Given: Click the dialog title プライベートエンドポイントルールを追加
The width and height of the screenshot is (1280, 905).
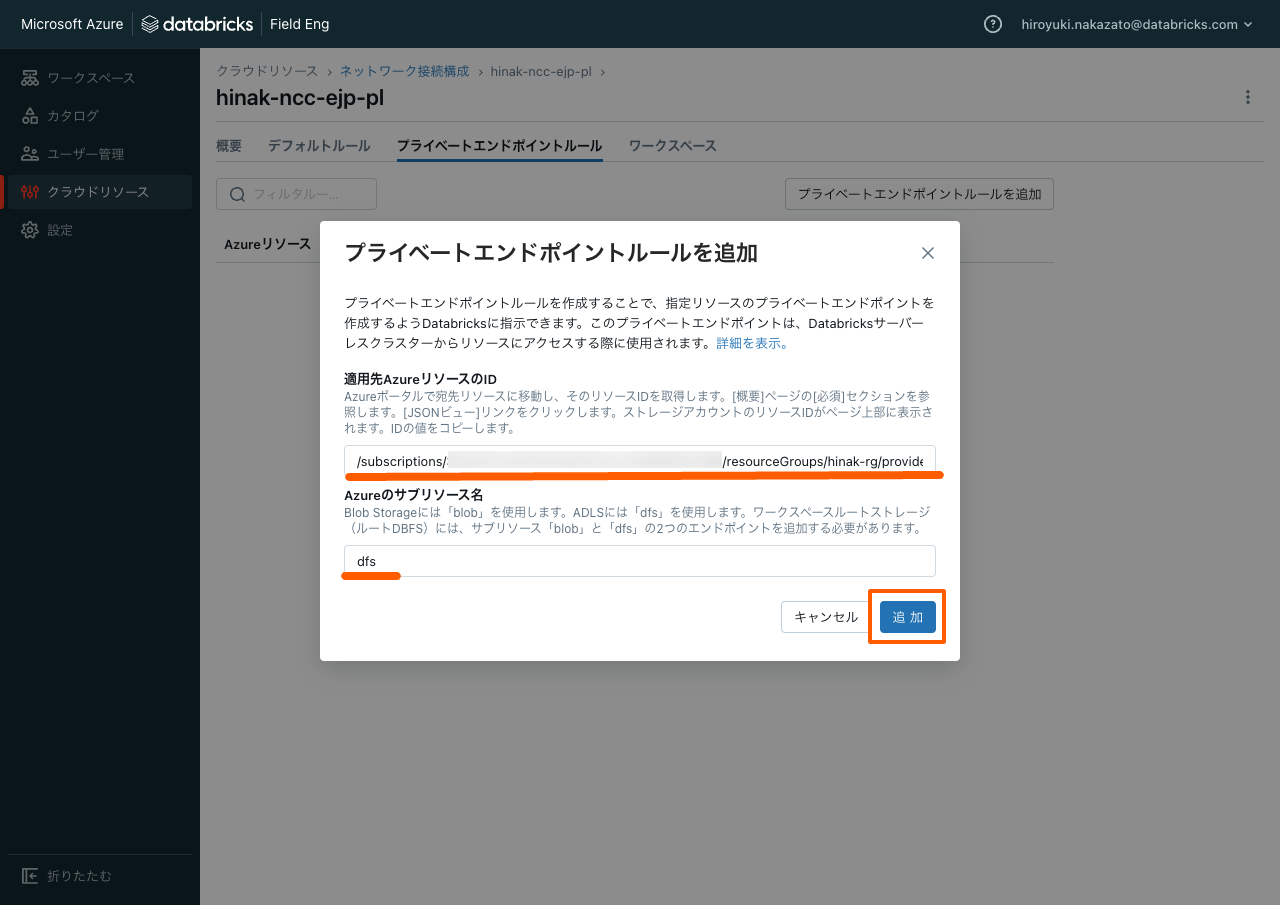Looking at the screenshot, I should click(551, 253).
